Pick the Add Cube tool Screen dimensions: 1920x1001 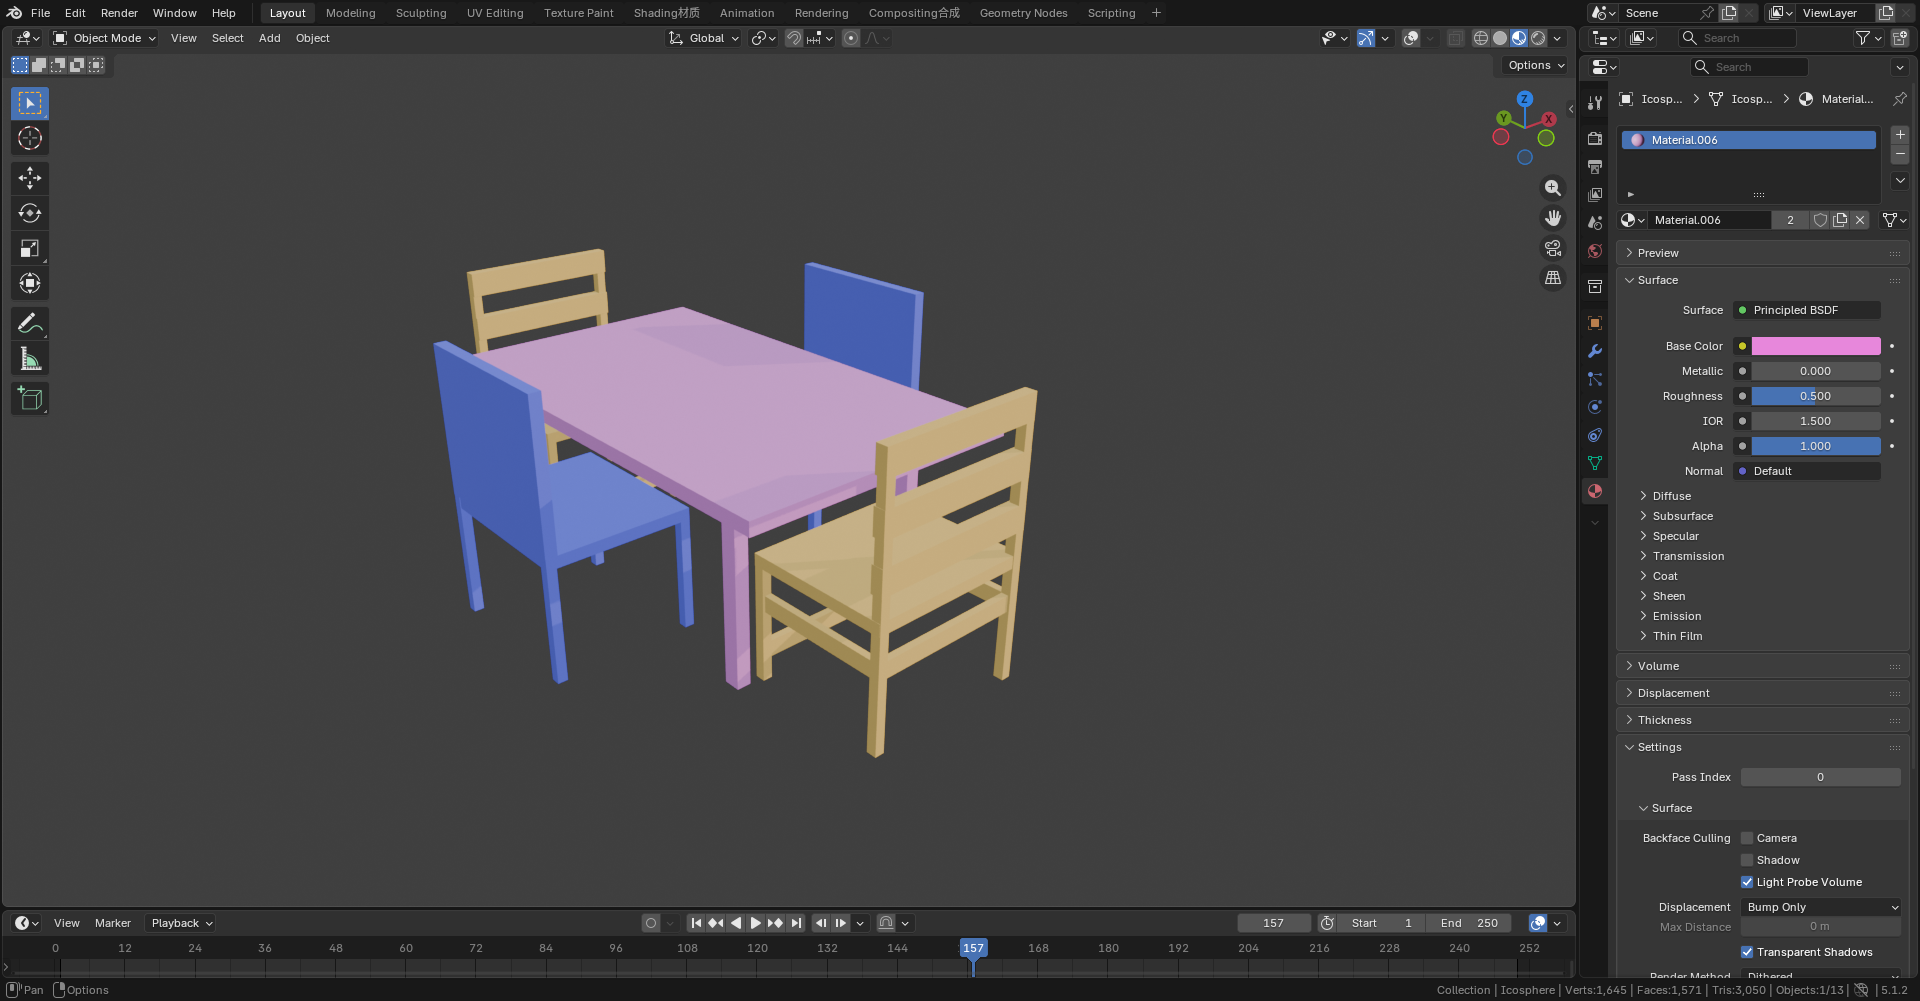[x=30, y=399]
